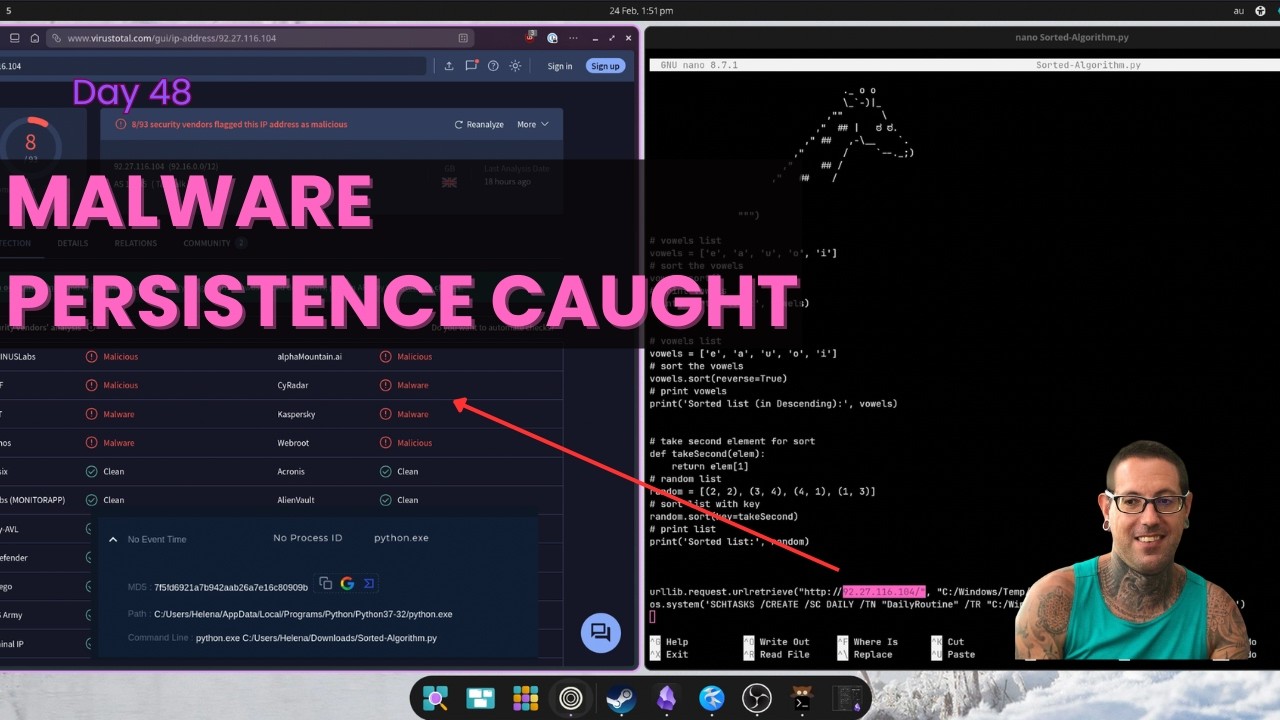Viewport: 1280px width, 720px height.
Task: Open the red ad-blocker extension icon
Action: 532,38
